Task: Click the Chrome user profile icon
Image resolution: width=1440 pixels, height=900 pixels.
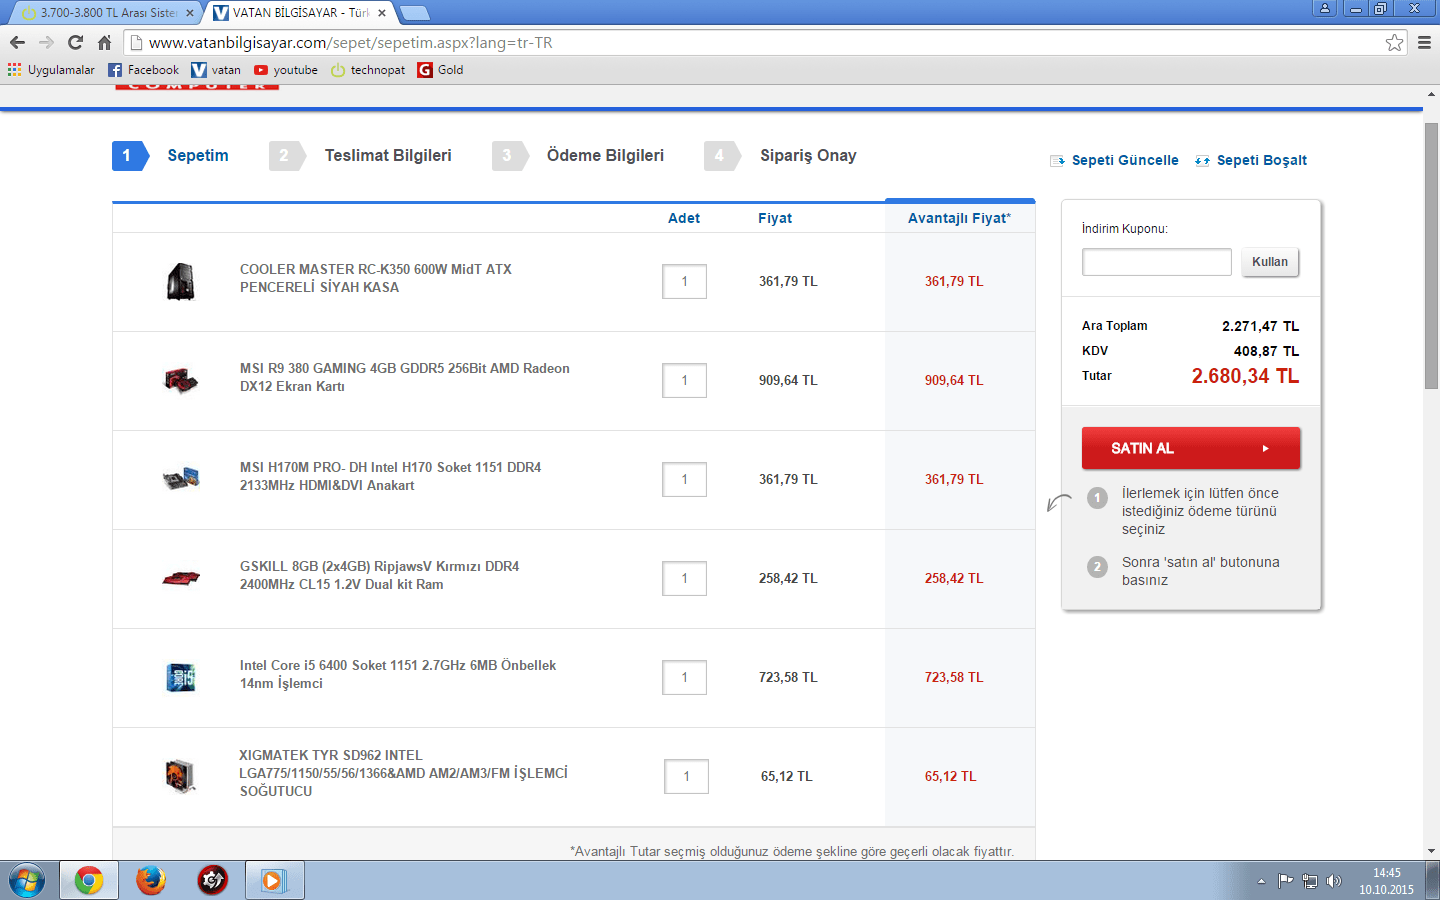Action: pos(1325,8)
